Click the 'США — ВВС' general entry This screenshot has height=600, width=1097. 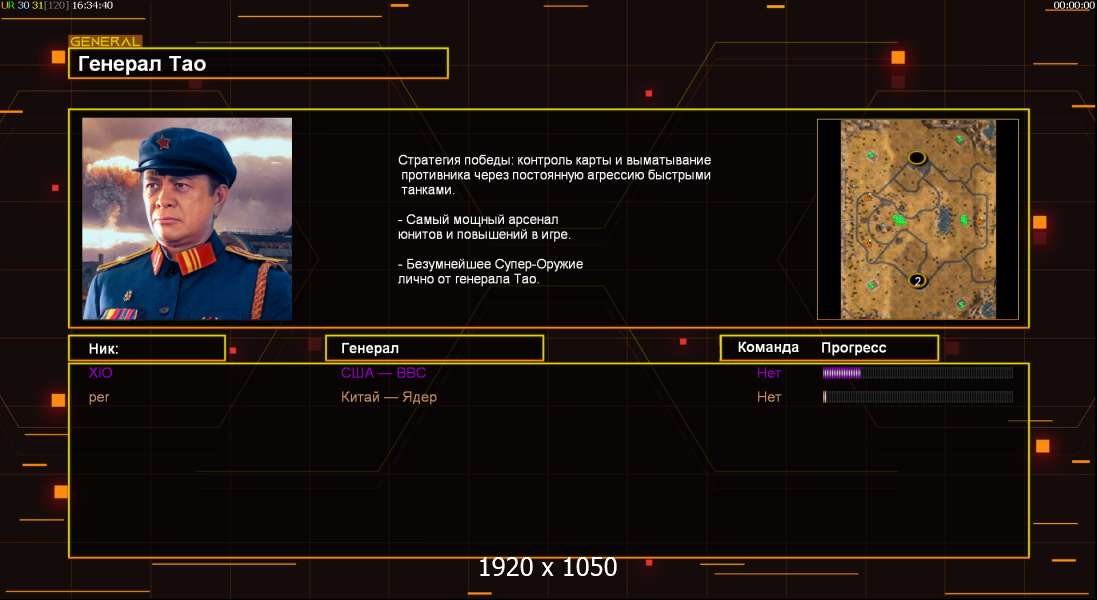tap(383, 373)
